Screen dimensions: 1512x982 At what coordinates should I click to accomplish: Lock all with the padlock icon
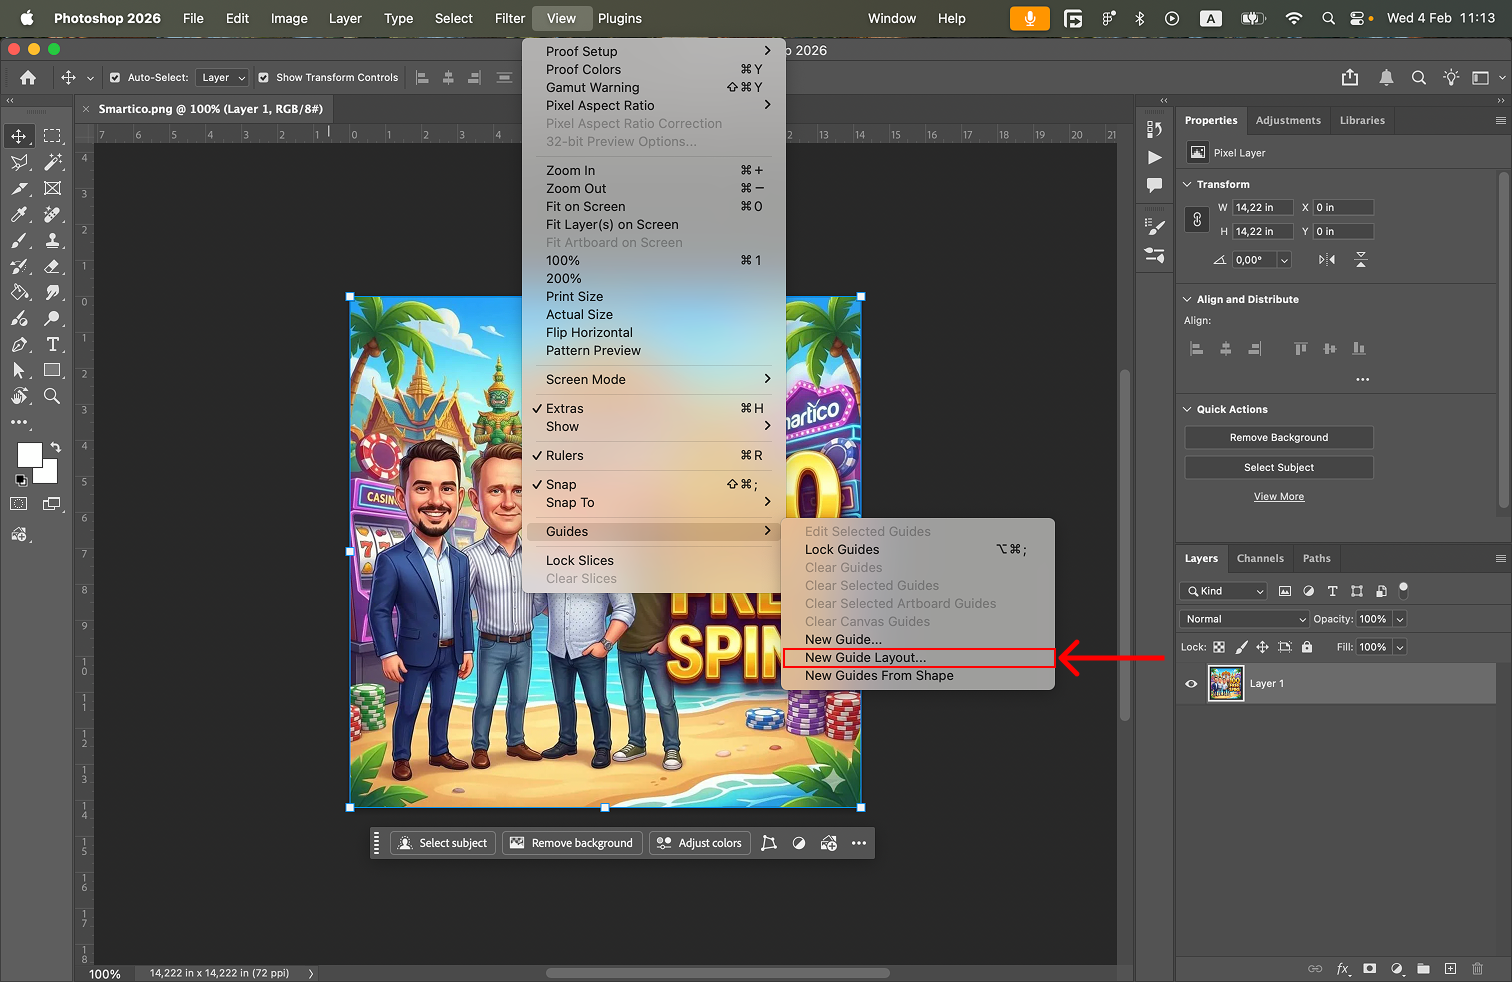click(1307, 647)
